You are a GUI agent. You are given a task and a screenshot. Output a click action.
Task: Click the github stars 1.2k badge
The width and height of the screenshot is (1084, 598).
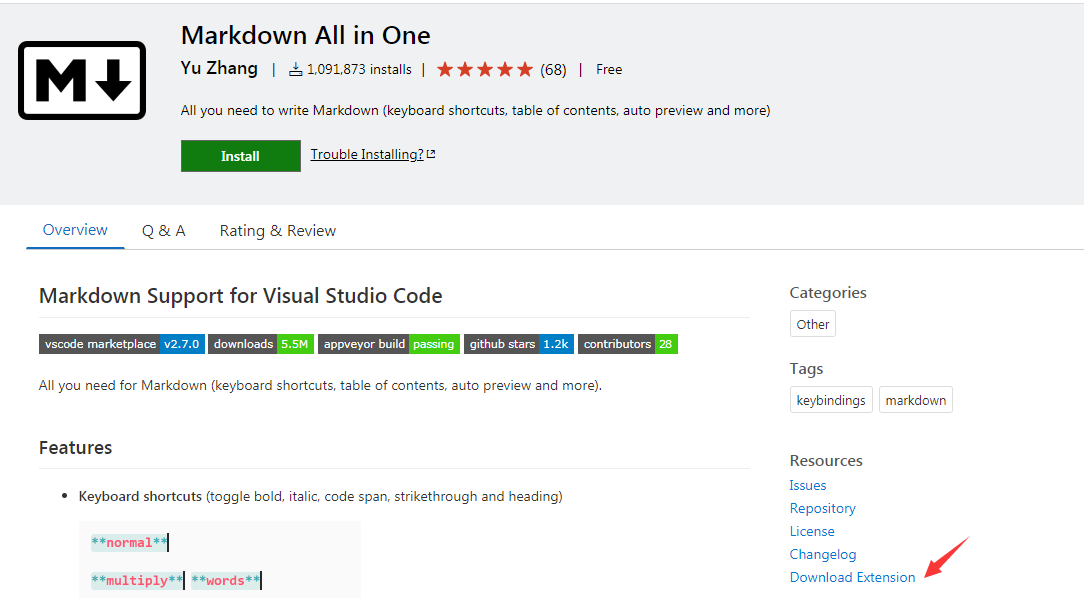(x=518, y=344)
